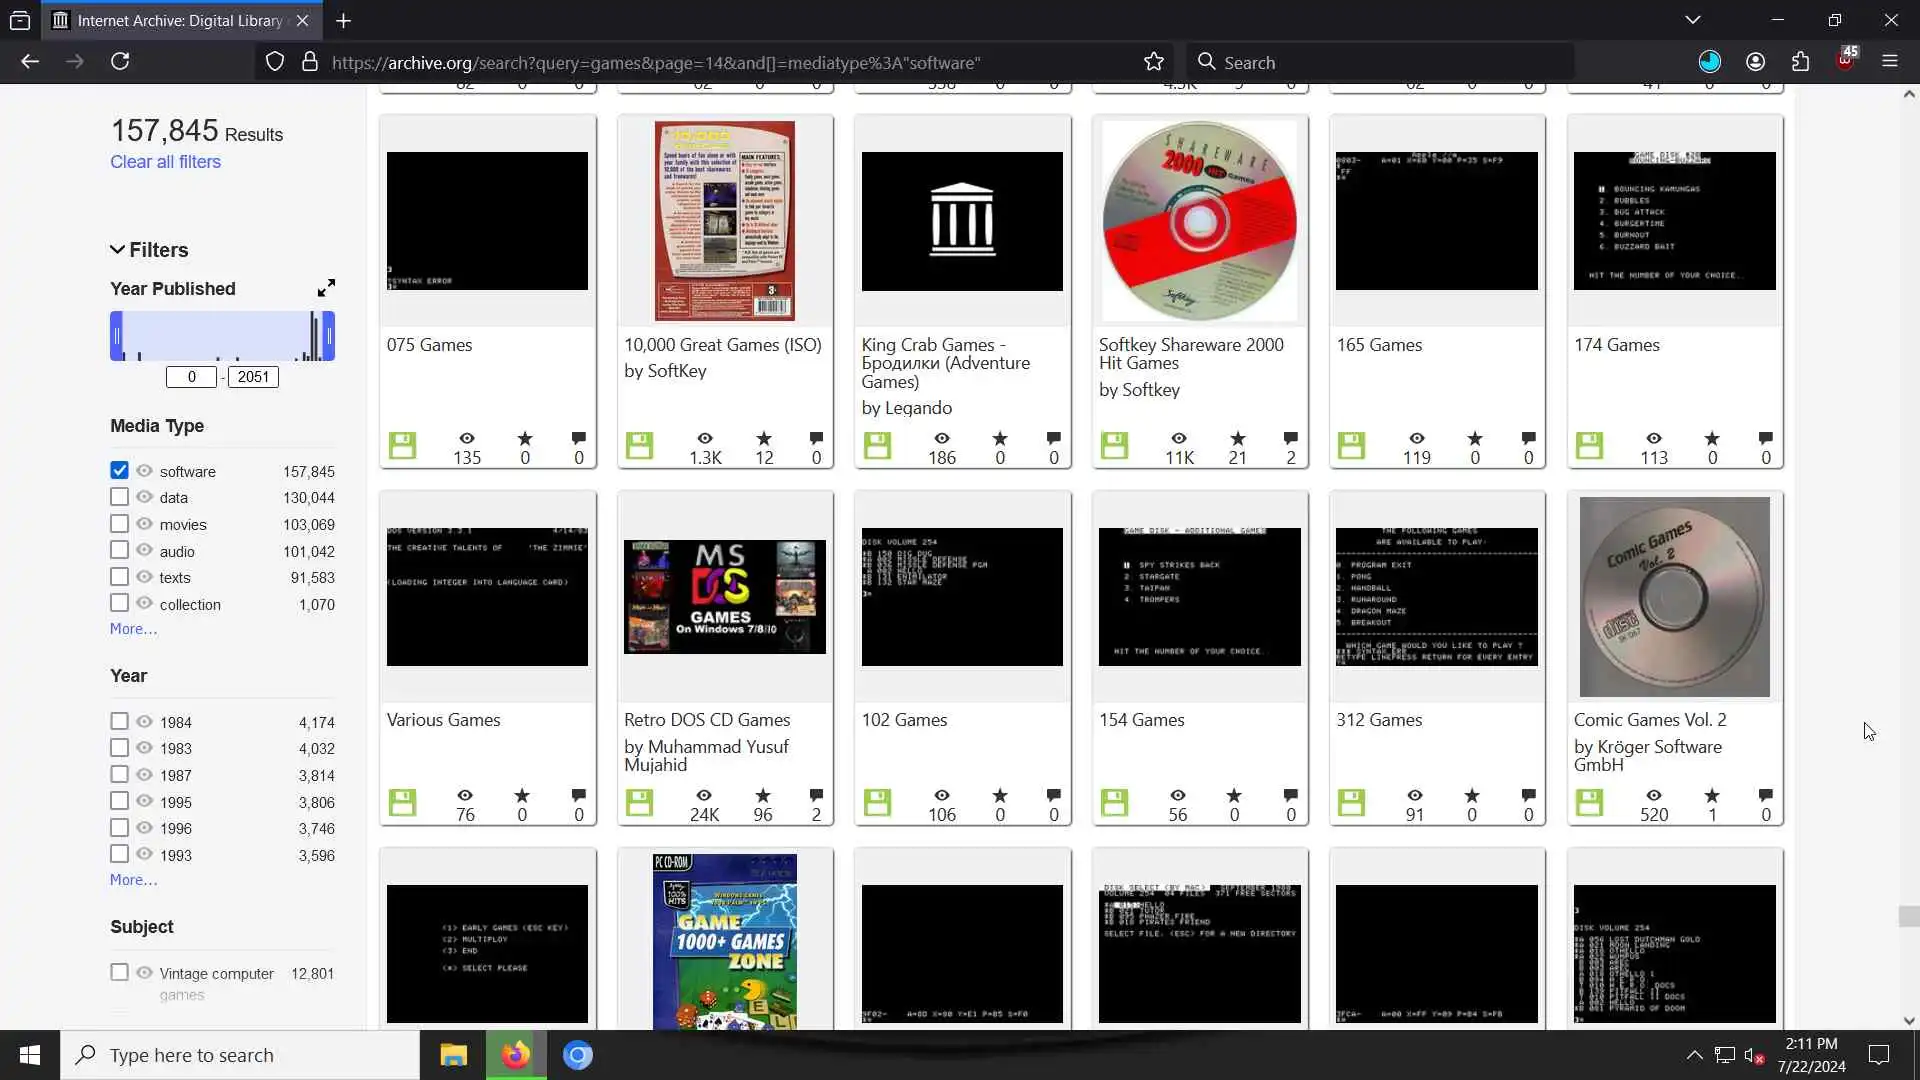Open the Firefox application menu
Image resolution: width=1920 pixels, height=1080 pixels.
1889,62
